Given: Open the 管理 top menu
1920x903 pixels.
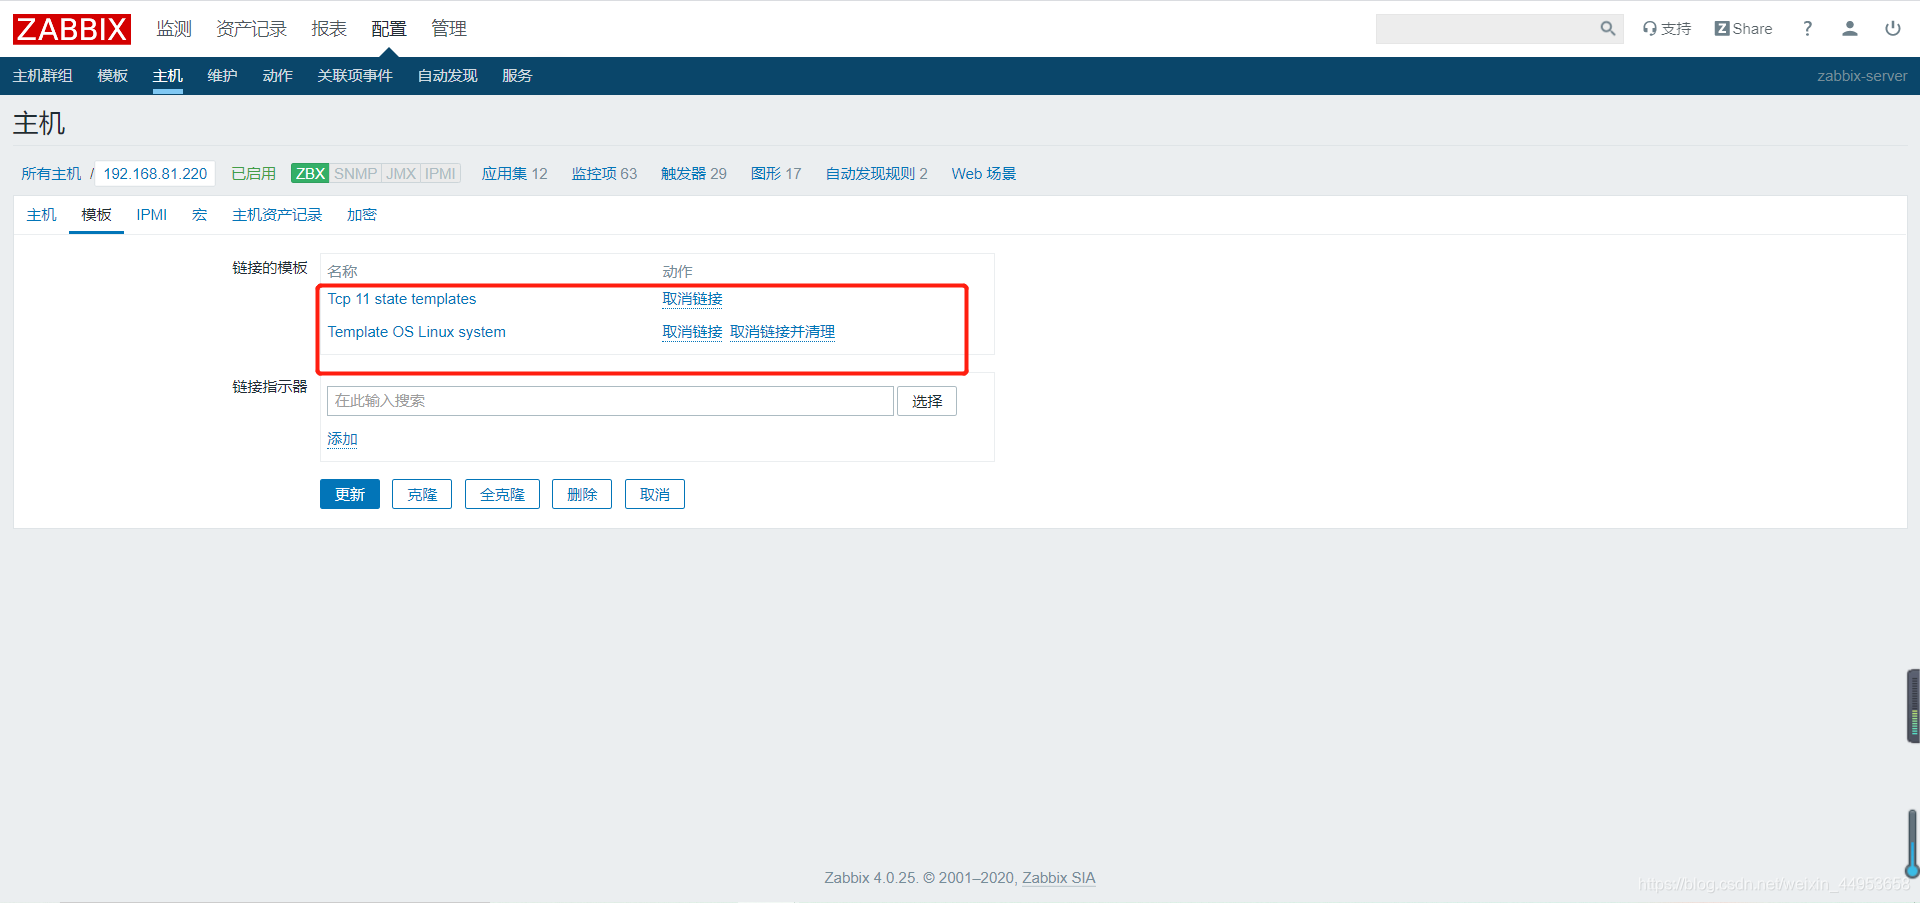Looking at the screenshot, I should click(x=449, y=29).
